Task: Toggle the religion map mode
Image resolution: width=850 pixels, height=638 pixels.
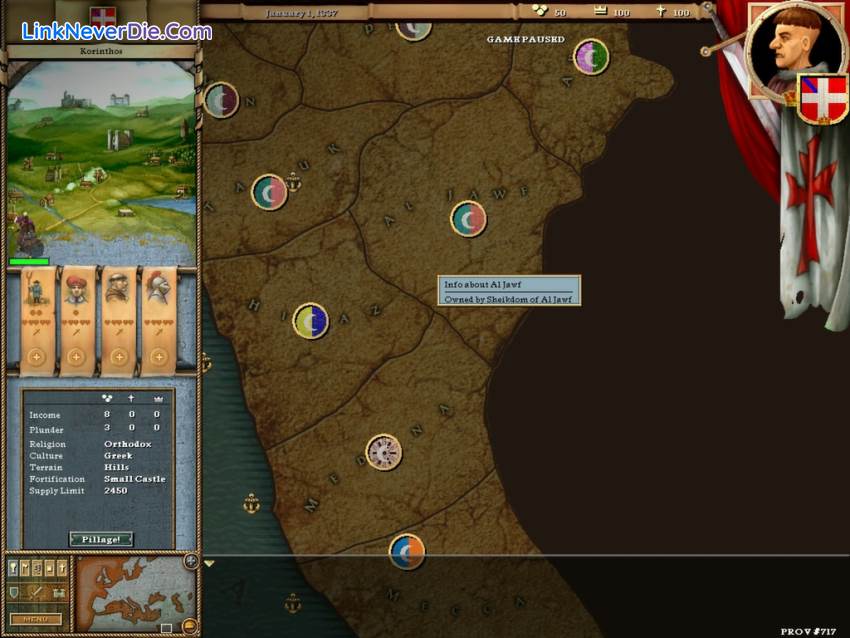Action: 62,567
